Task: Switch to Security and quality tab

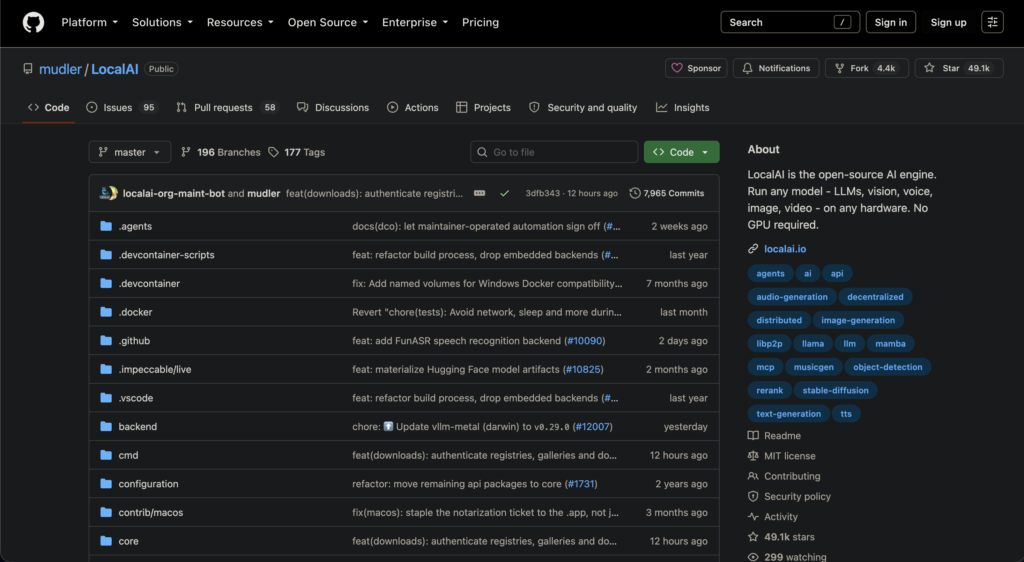Action: 583,108
